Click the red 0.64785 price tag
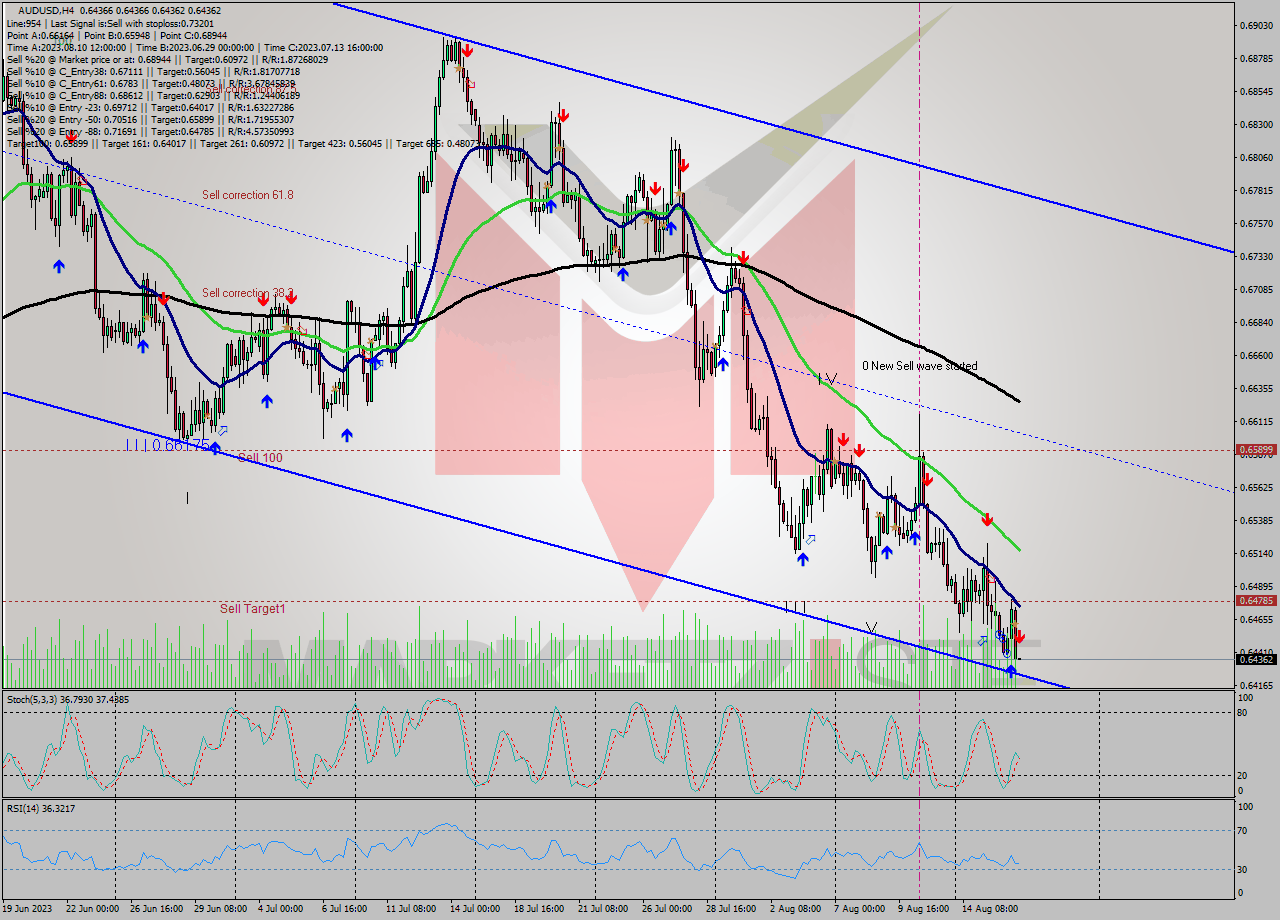This screenshot has width=1280, height=920. pos(1256,601)
